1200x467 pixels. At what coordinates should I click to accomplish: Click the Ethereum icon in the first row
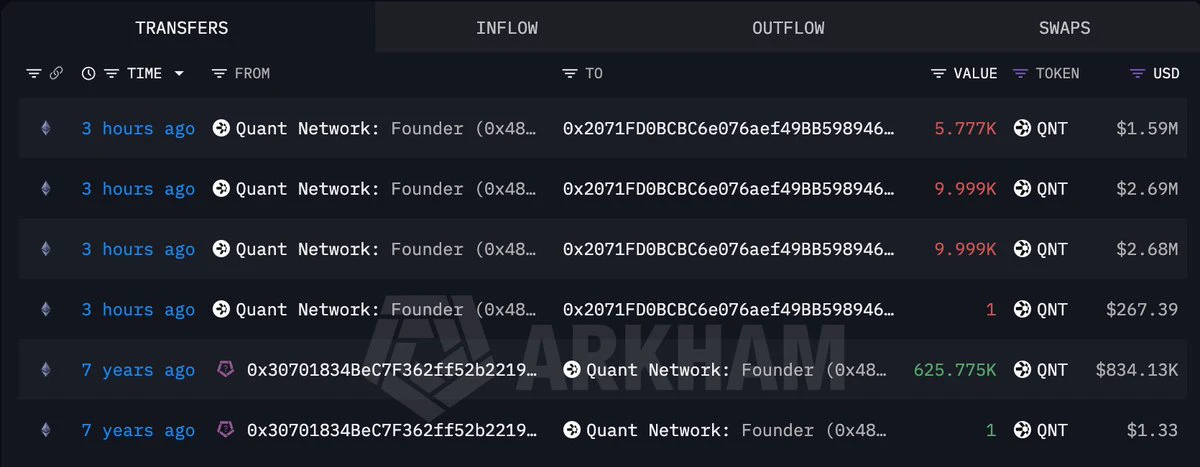(x=45, y=128)
